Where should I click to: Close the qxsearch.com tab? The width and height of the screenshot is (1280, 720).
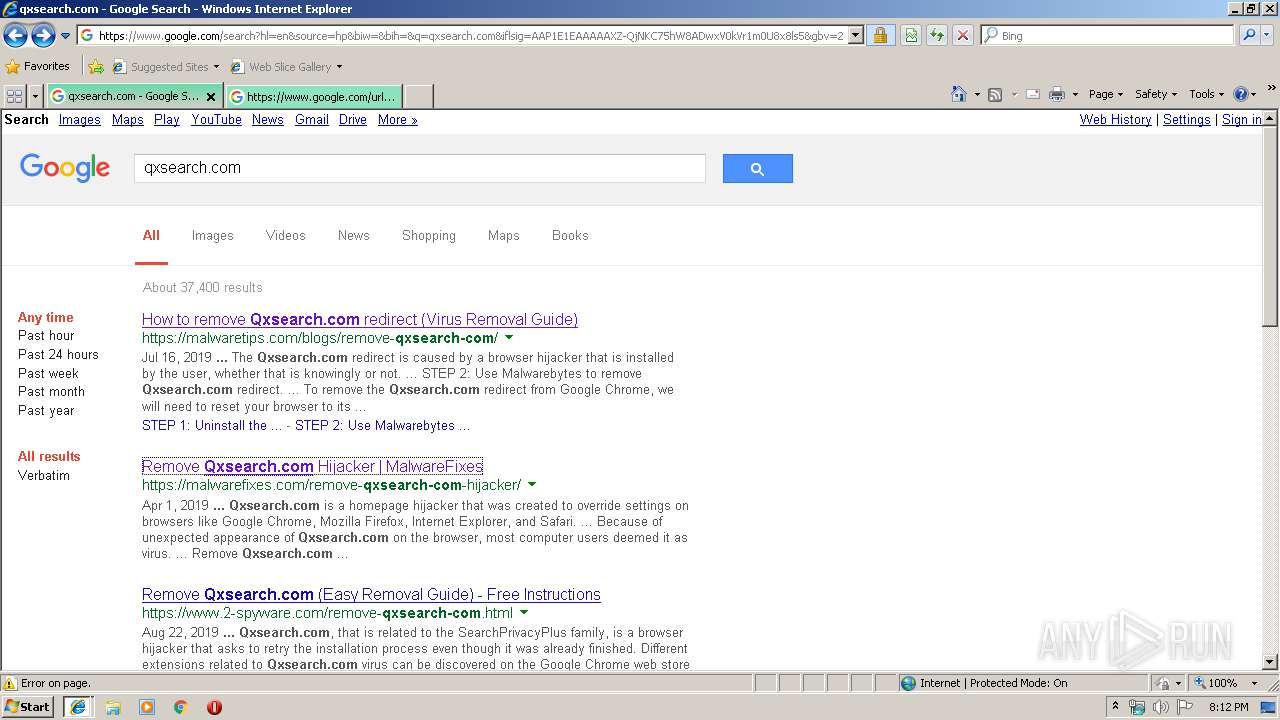click(x=210, y=97)
